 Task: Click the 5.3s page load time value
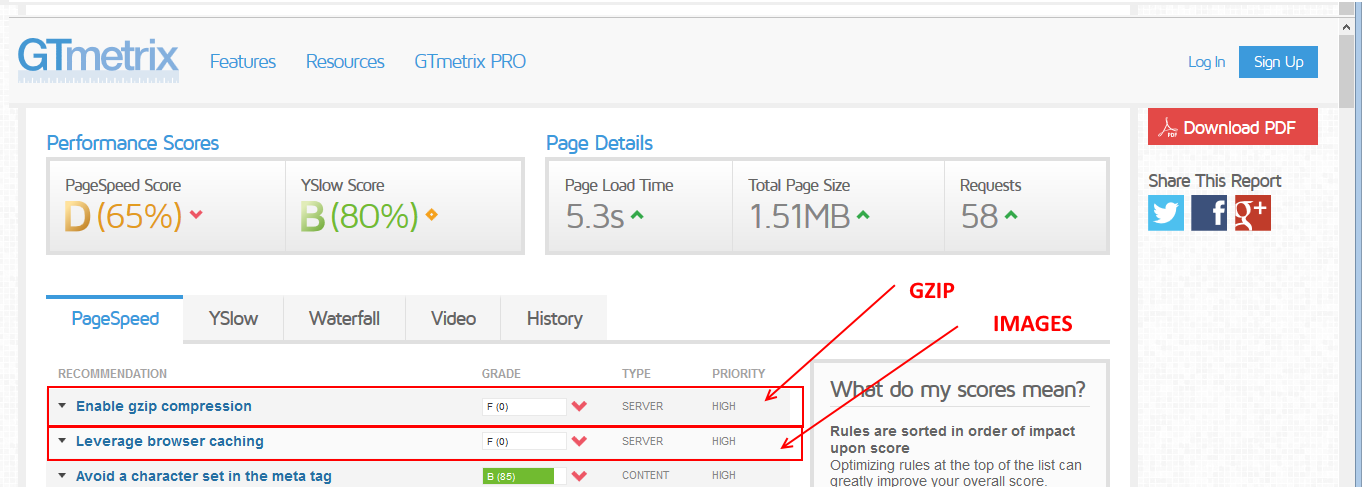point(594,216)
